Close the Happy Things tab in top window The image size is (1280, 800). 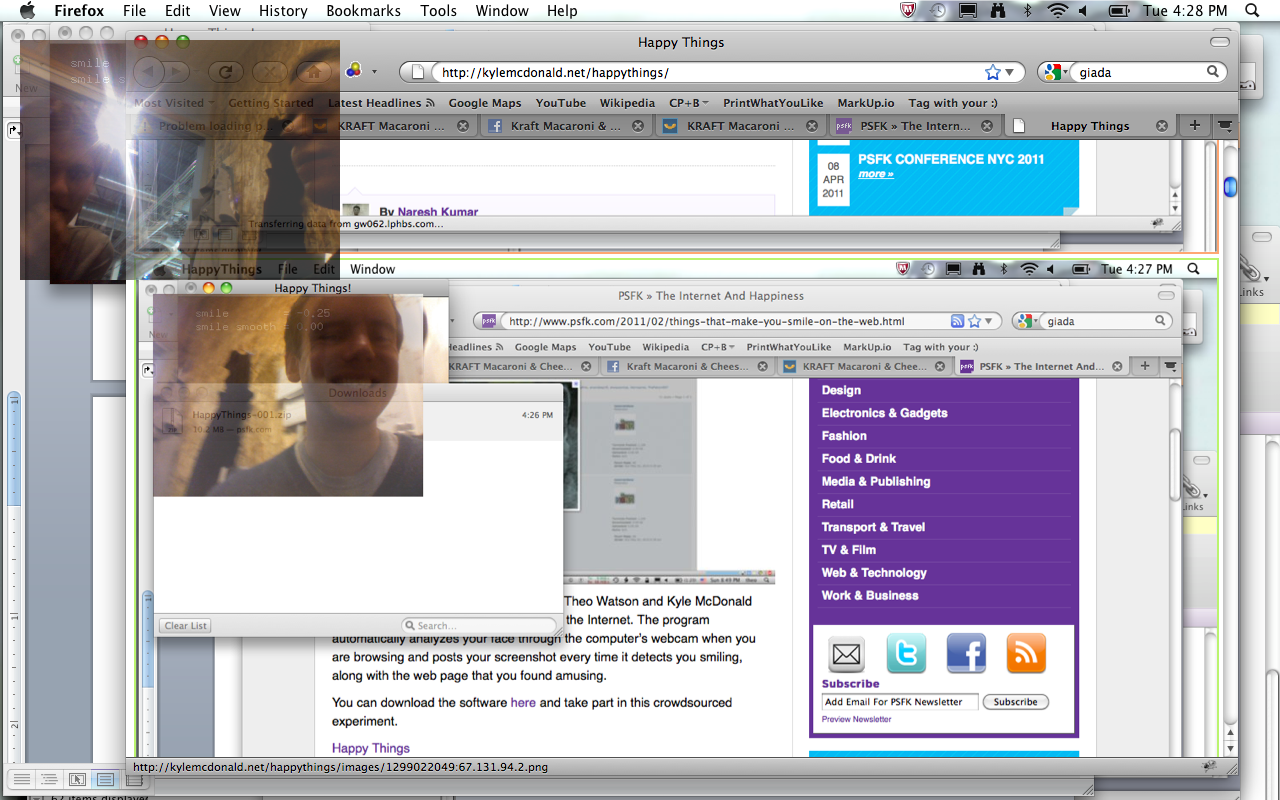point(1162,126)
